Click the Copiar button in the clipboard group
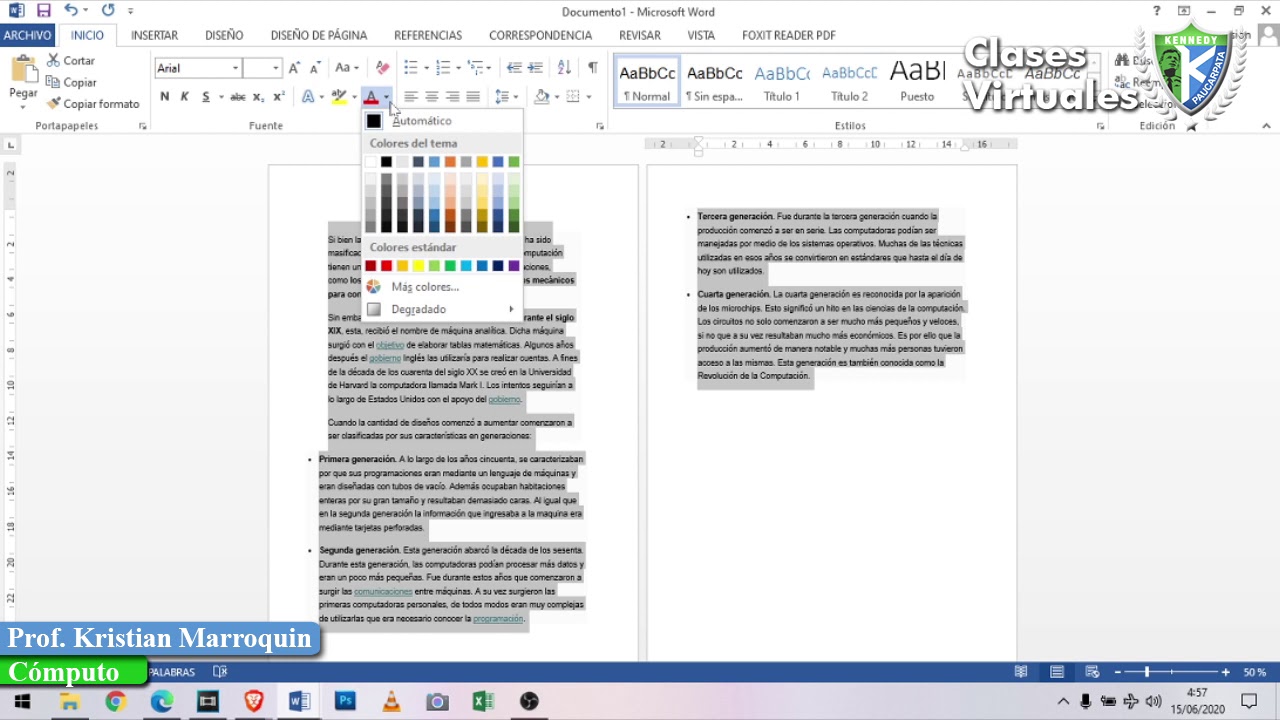This screenshot has width=1280, height=720. point(71,82)
